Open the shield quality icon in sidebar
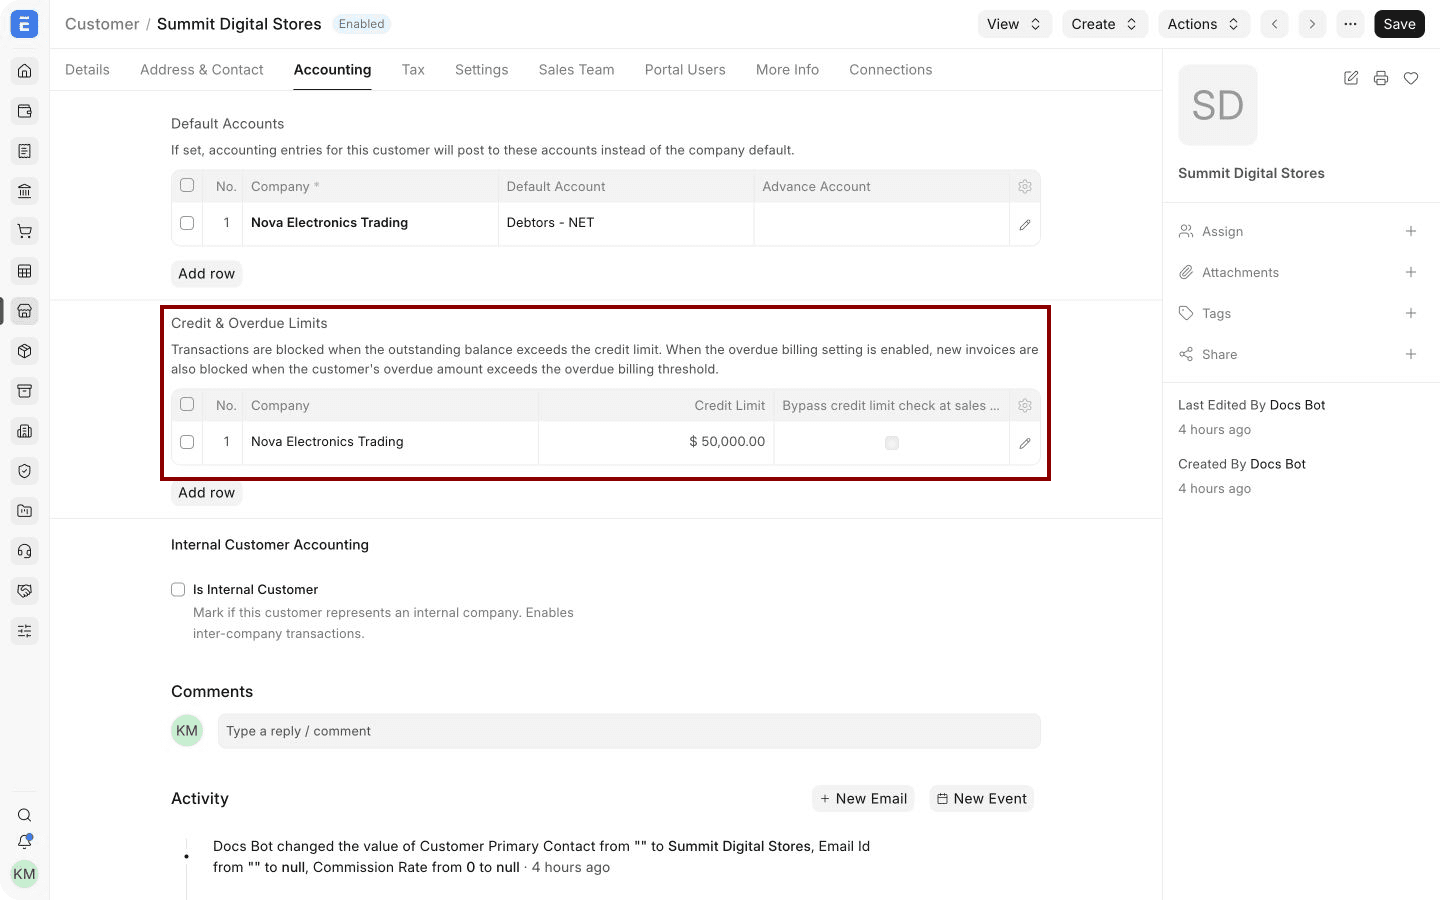The image size is (1440, 900). pos(25,471)
